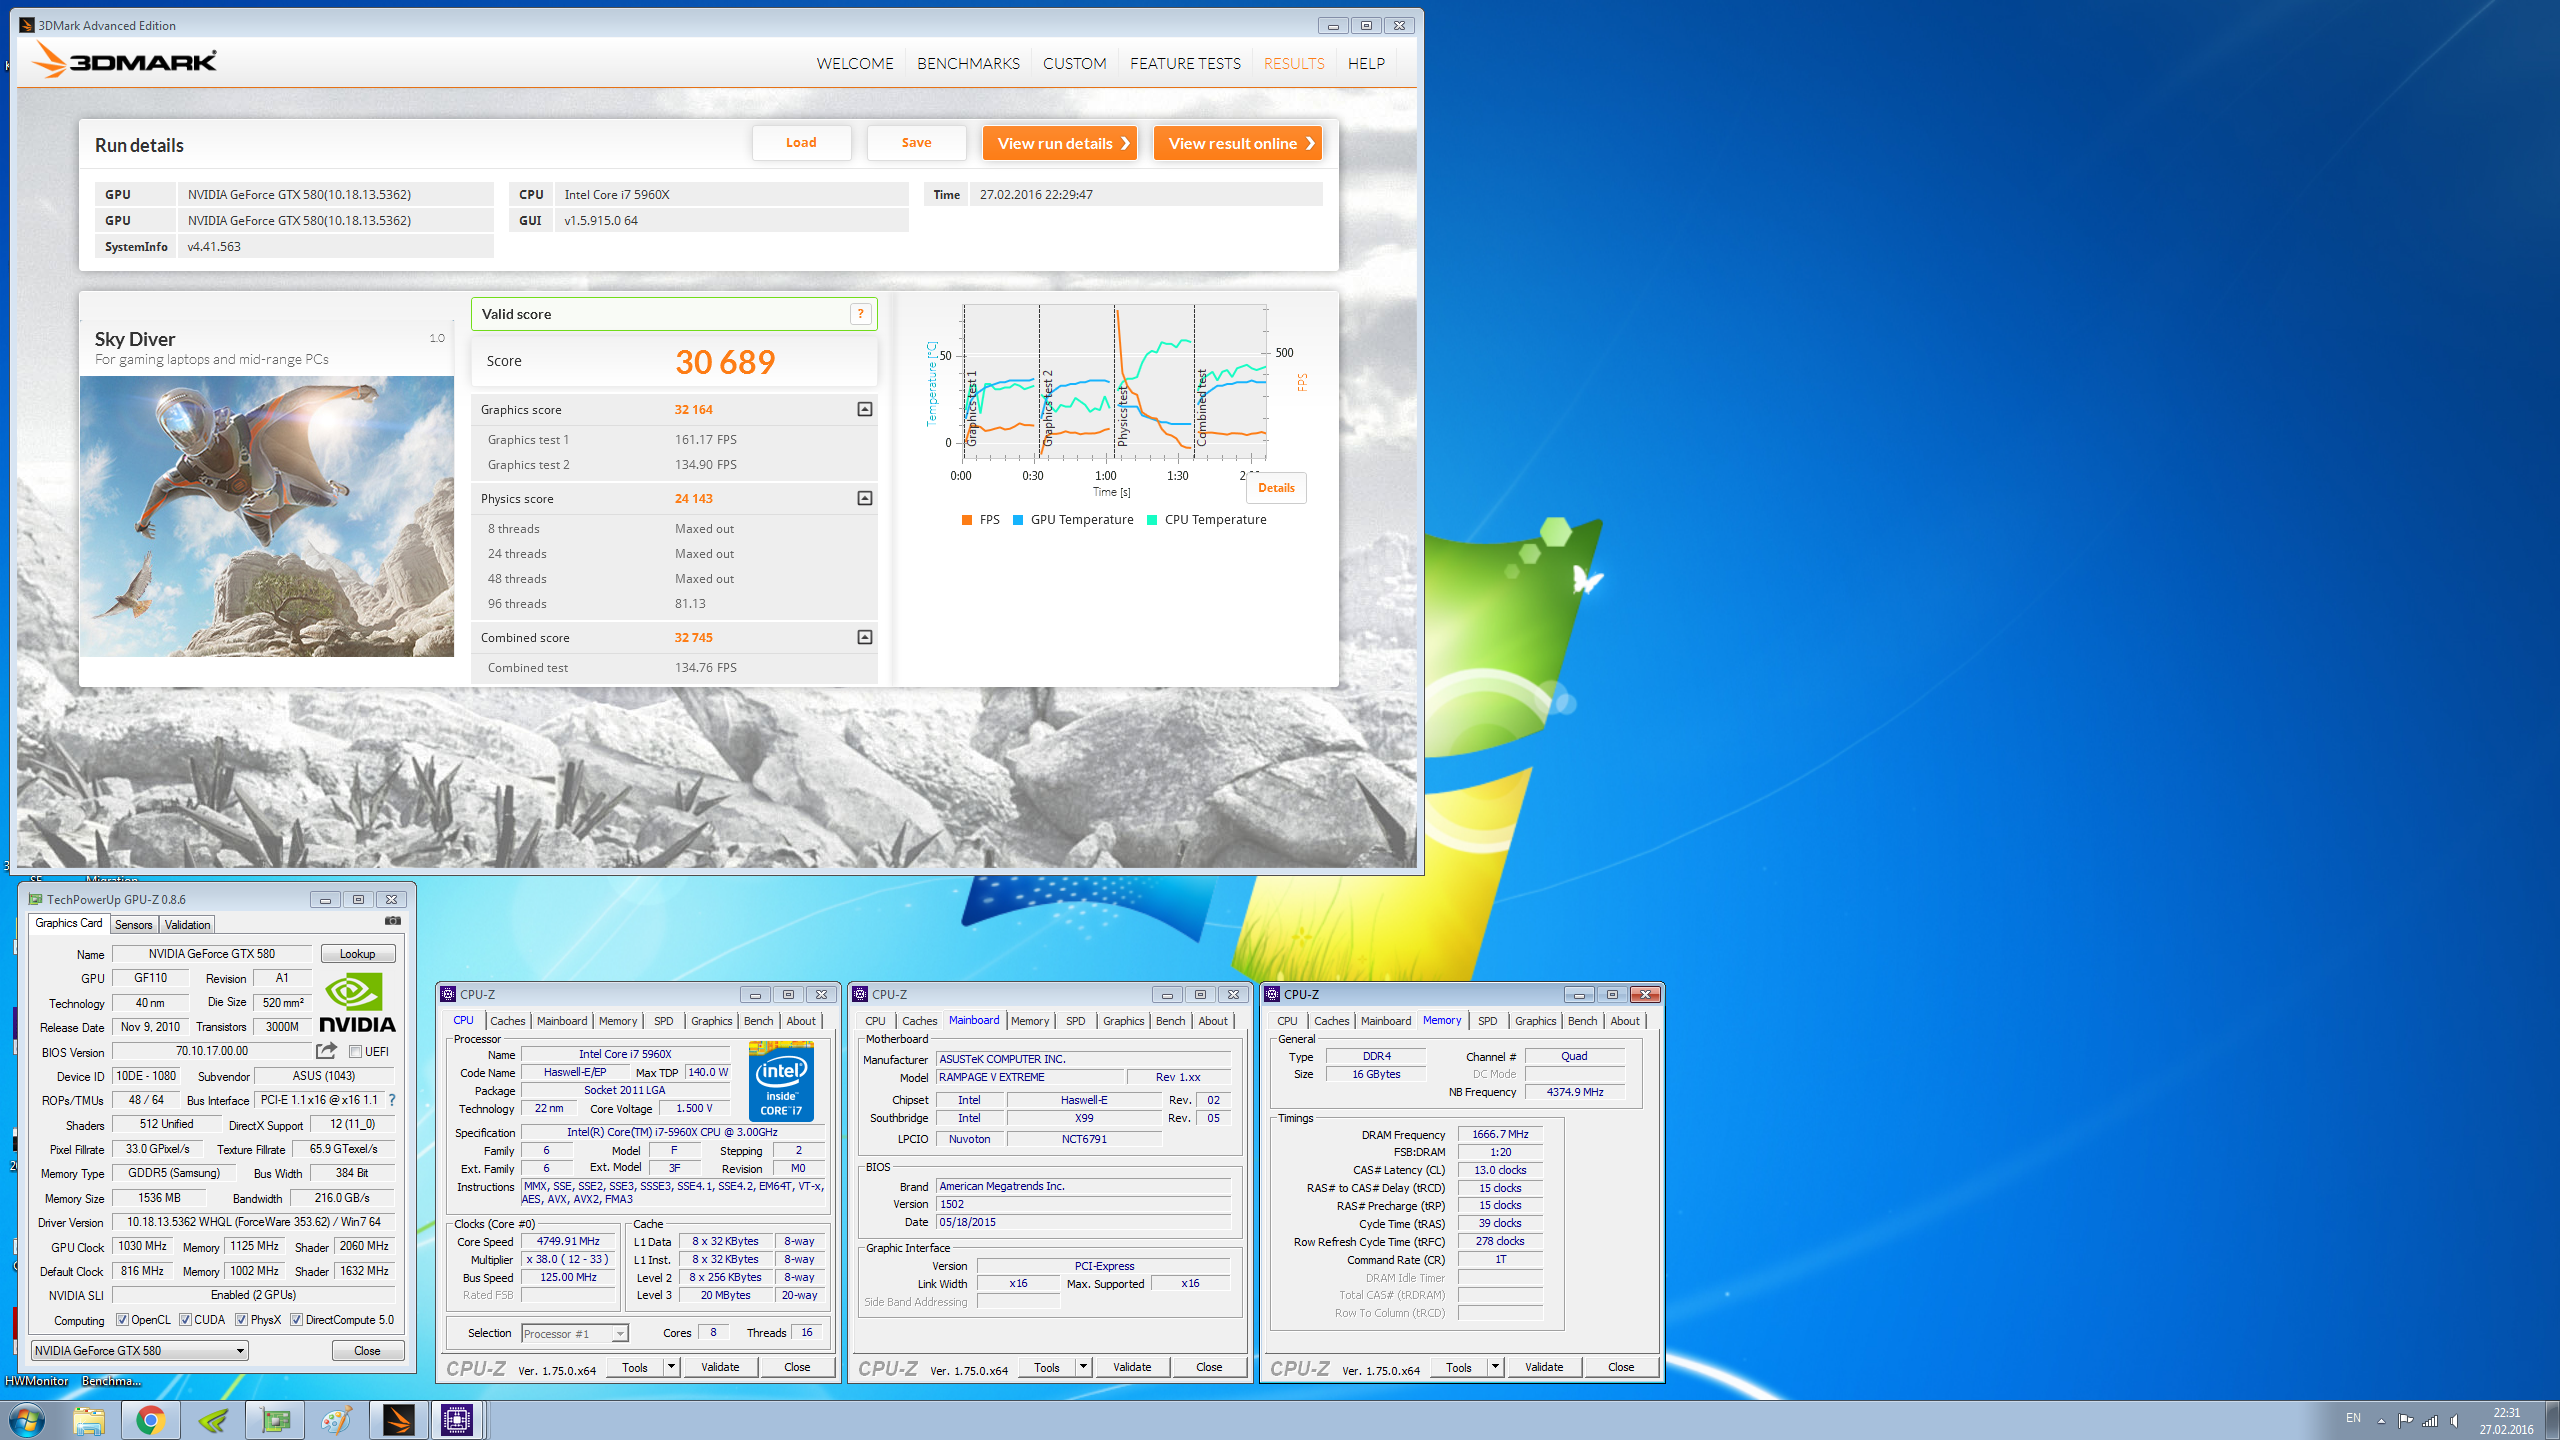This screenshot has width=2560, height=1440.
Task: Click the chart Details button
Action: (x=1276, y=488)
